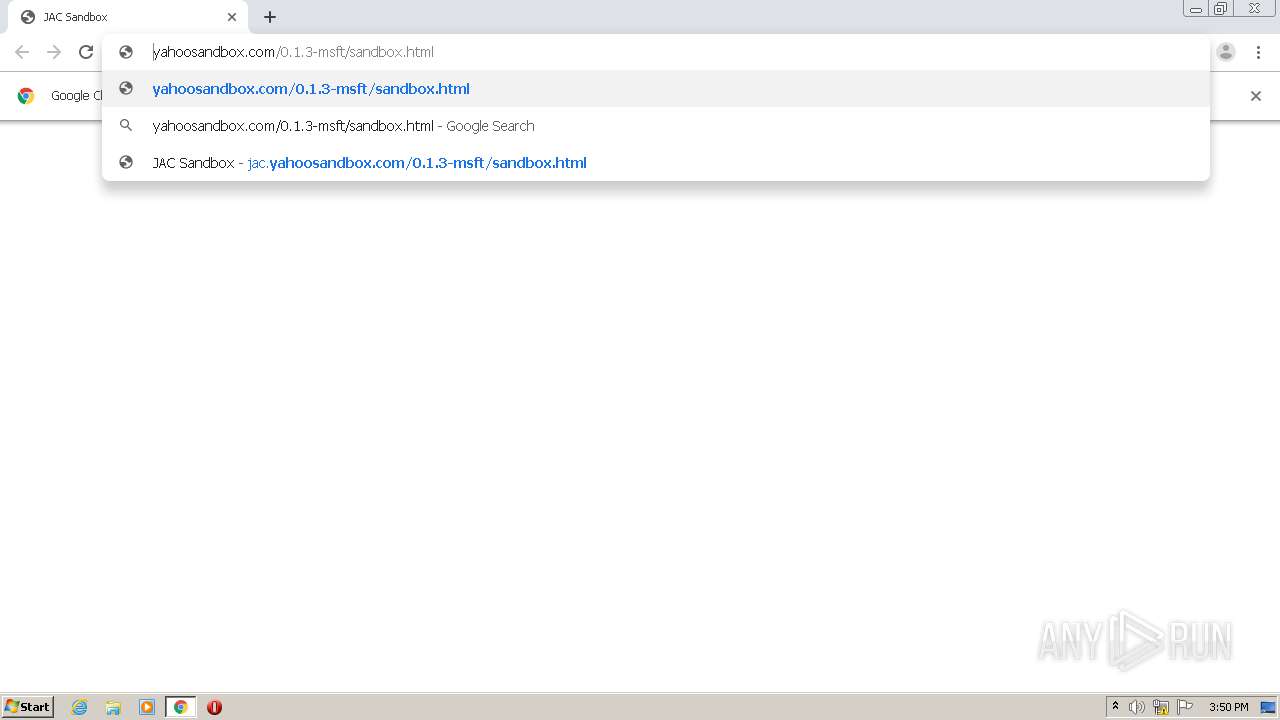Choose the yahoosandbox.com/0.1.3-msft/sandbox.html suggestion

click(656, 89)
